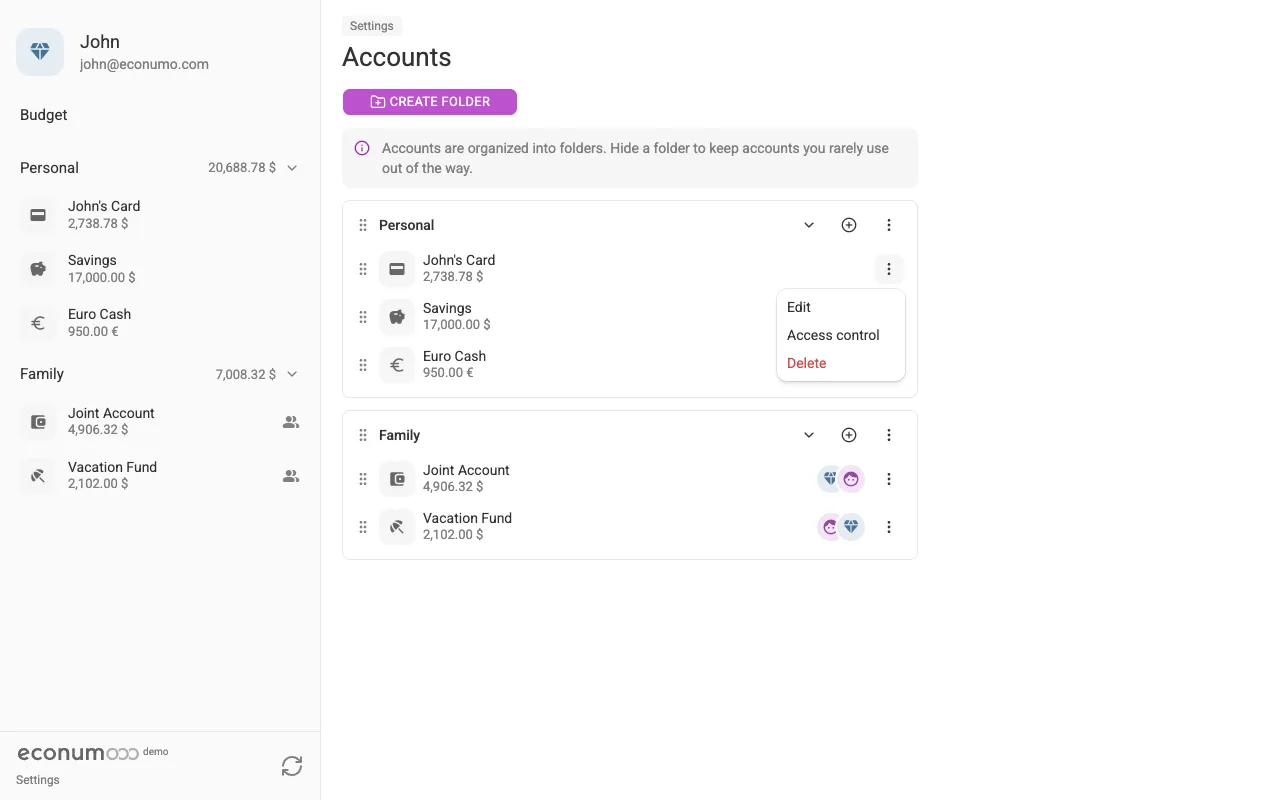The height and width of the screenshot is (800, 1280).
Task: Click Euro Cash icon in sidebar
Action: (x=38, y=323)
